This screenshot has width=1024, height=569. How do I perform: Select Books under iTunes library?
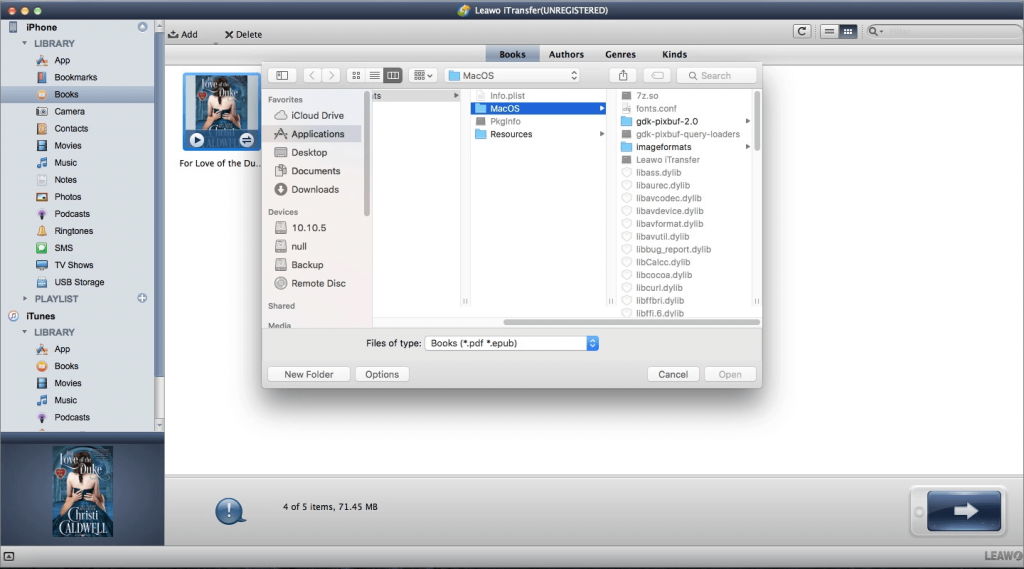click(x=65, y=366)
